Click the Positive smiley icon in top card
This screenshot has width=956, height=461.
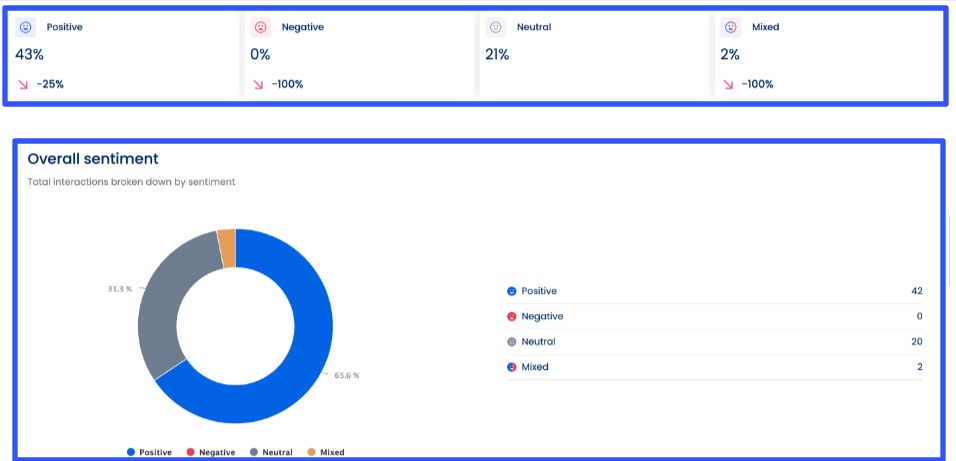coord(26,28)
